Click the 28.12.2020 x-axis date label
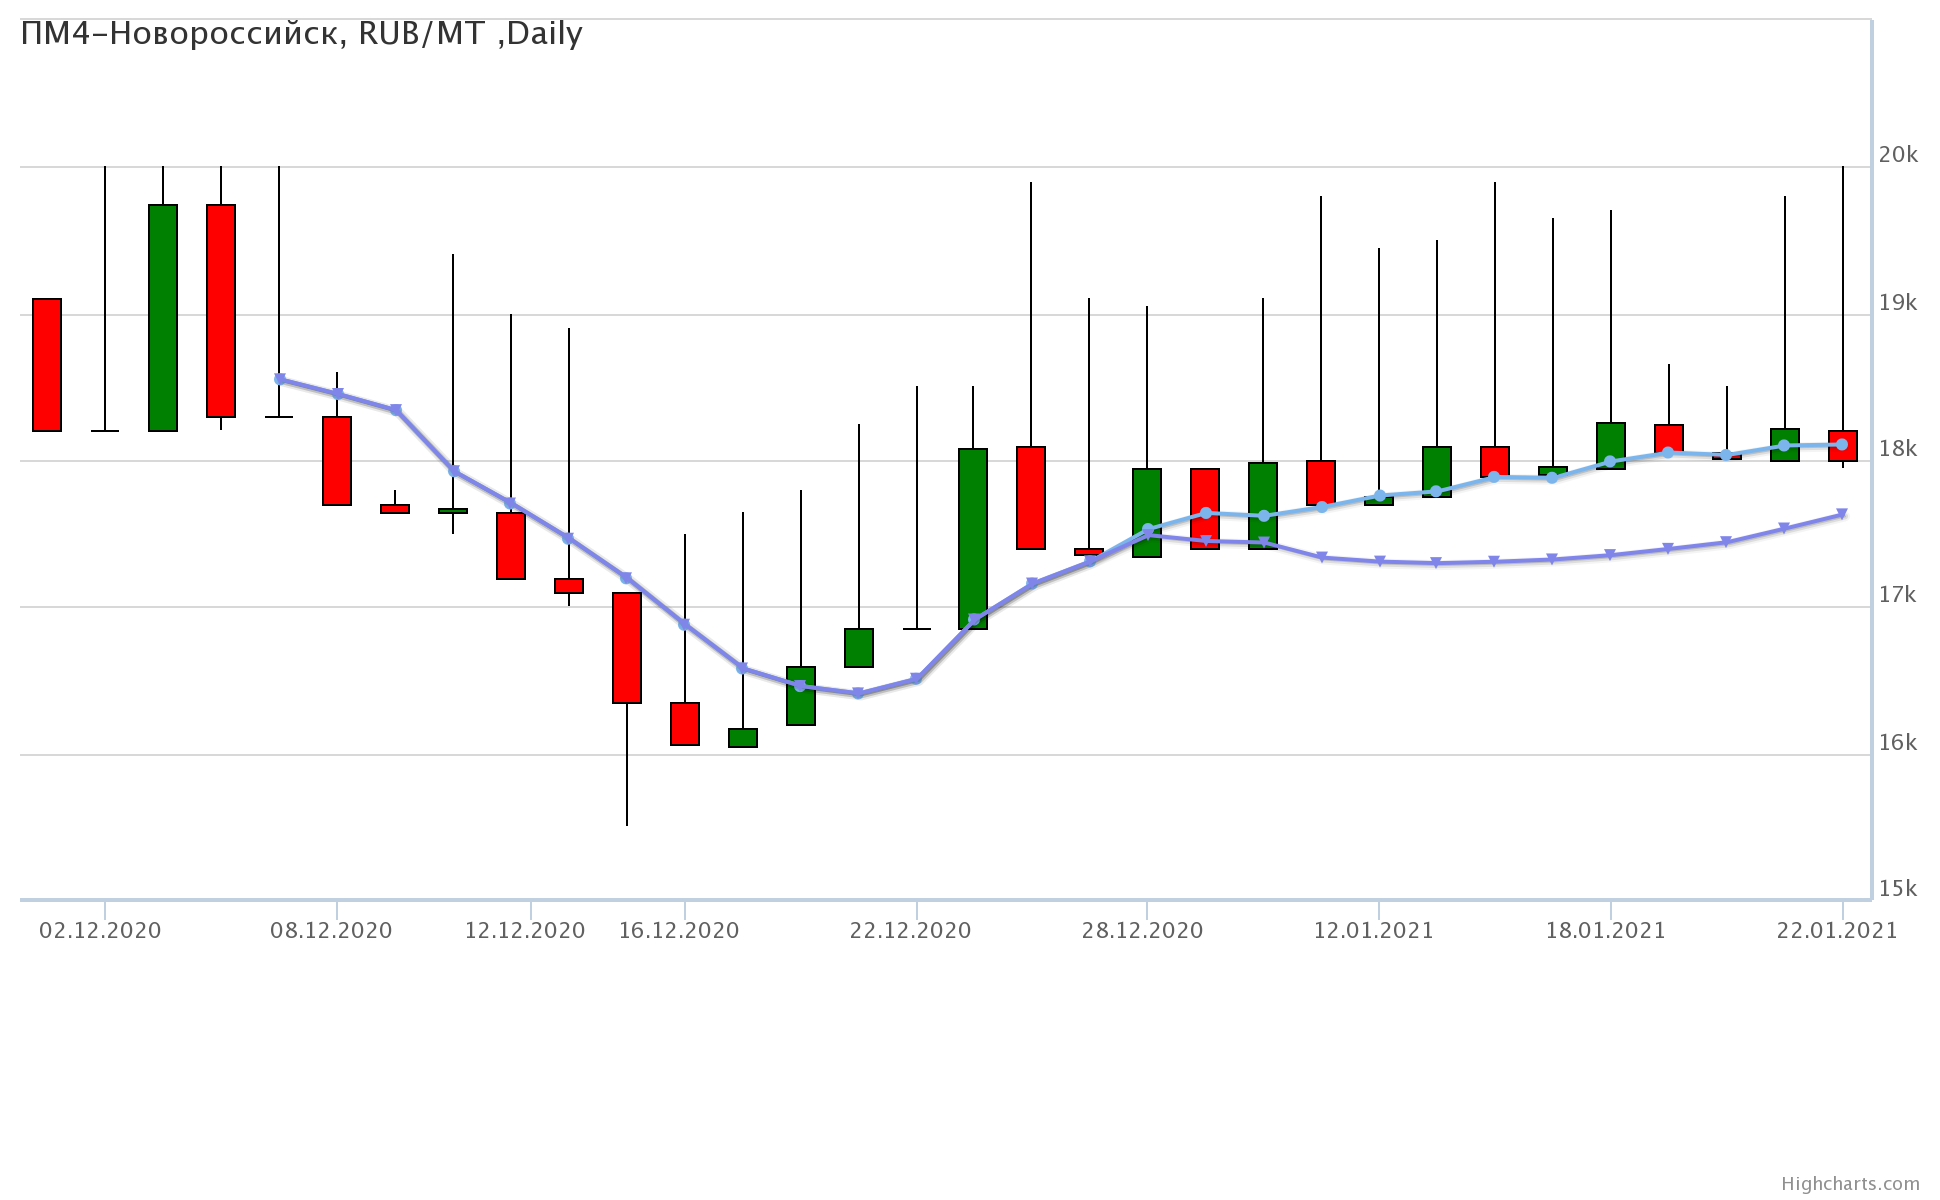 (x=1142, y=931)
